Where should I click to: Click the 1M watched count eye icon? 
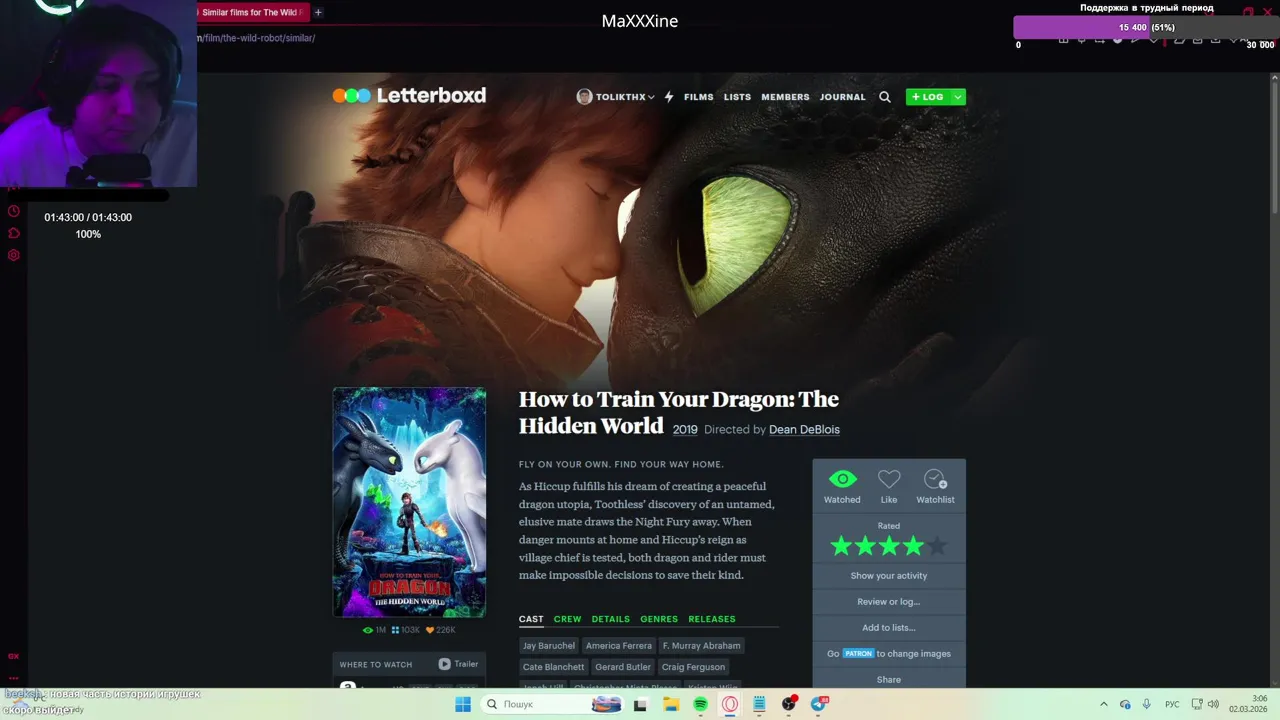[x=367, y=630]
